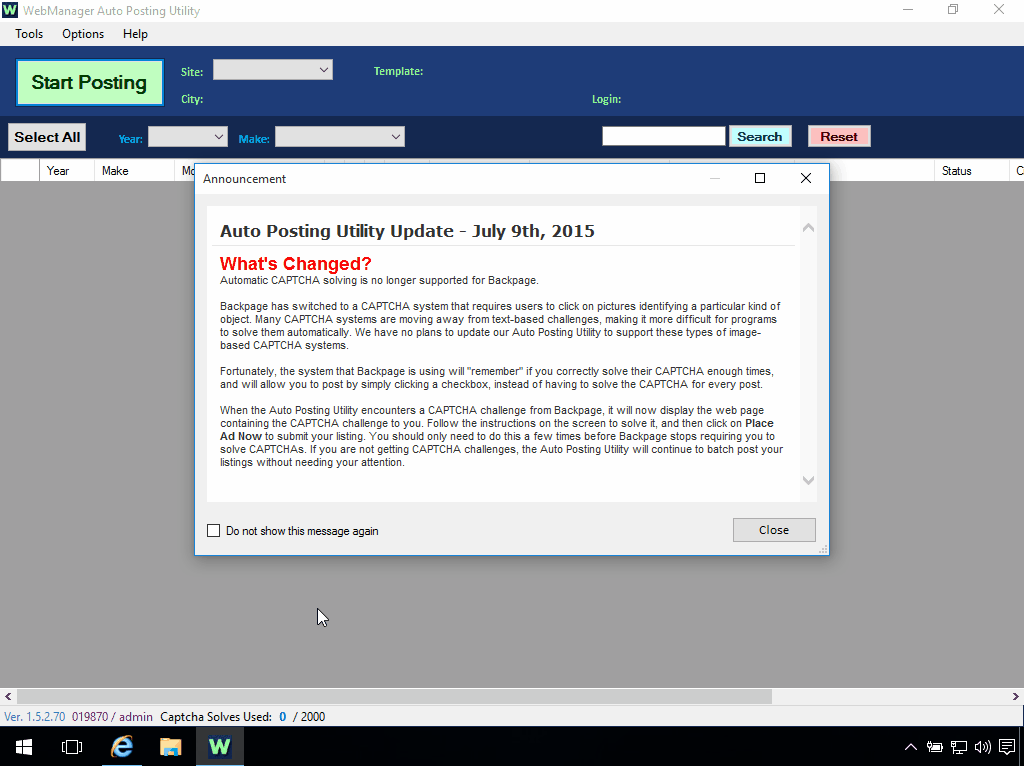Click '019870 / admin' in status bar
Screen dimensions: 1024x766
click(x=112, y=716)
